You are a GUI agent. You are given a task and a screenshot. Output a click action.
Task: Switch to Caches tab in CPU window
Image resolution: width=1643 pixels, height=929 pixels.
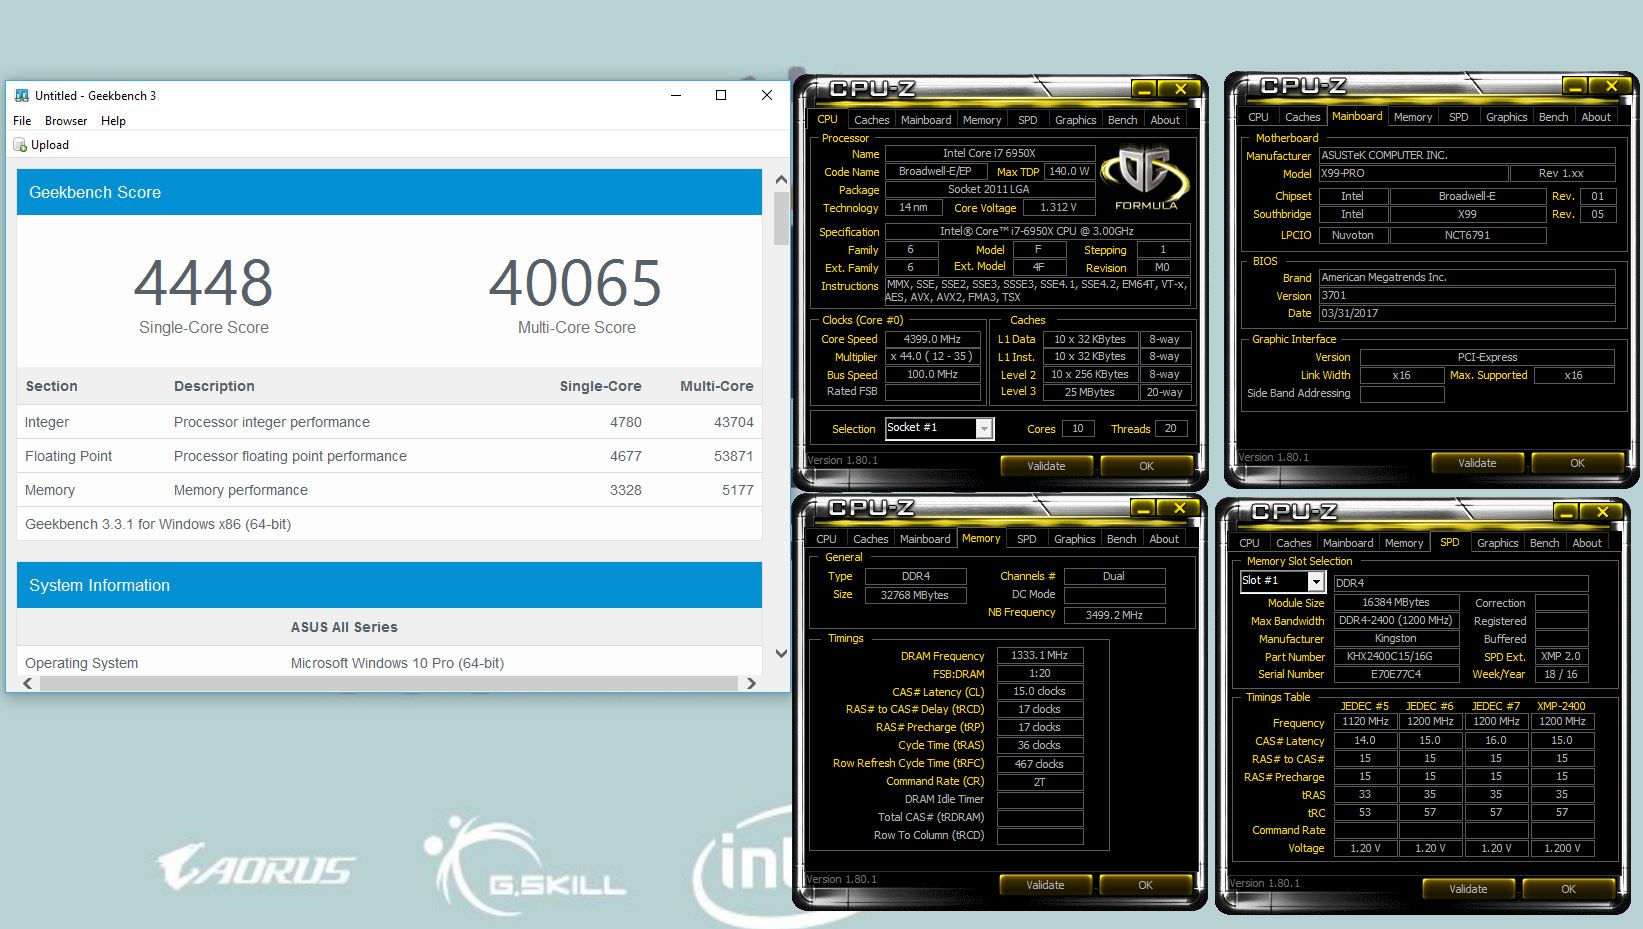point(871,120)
